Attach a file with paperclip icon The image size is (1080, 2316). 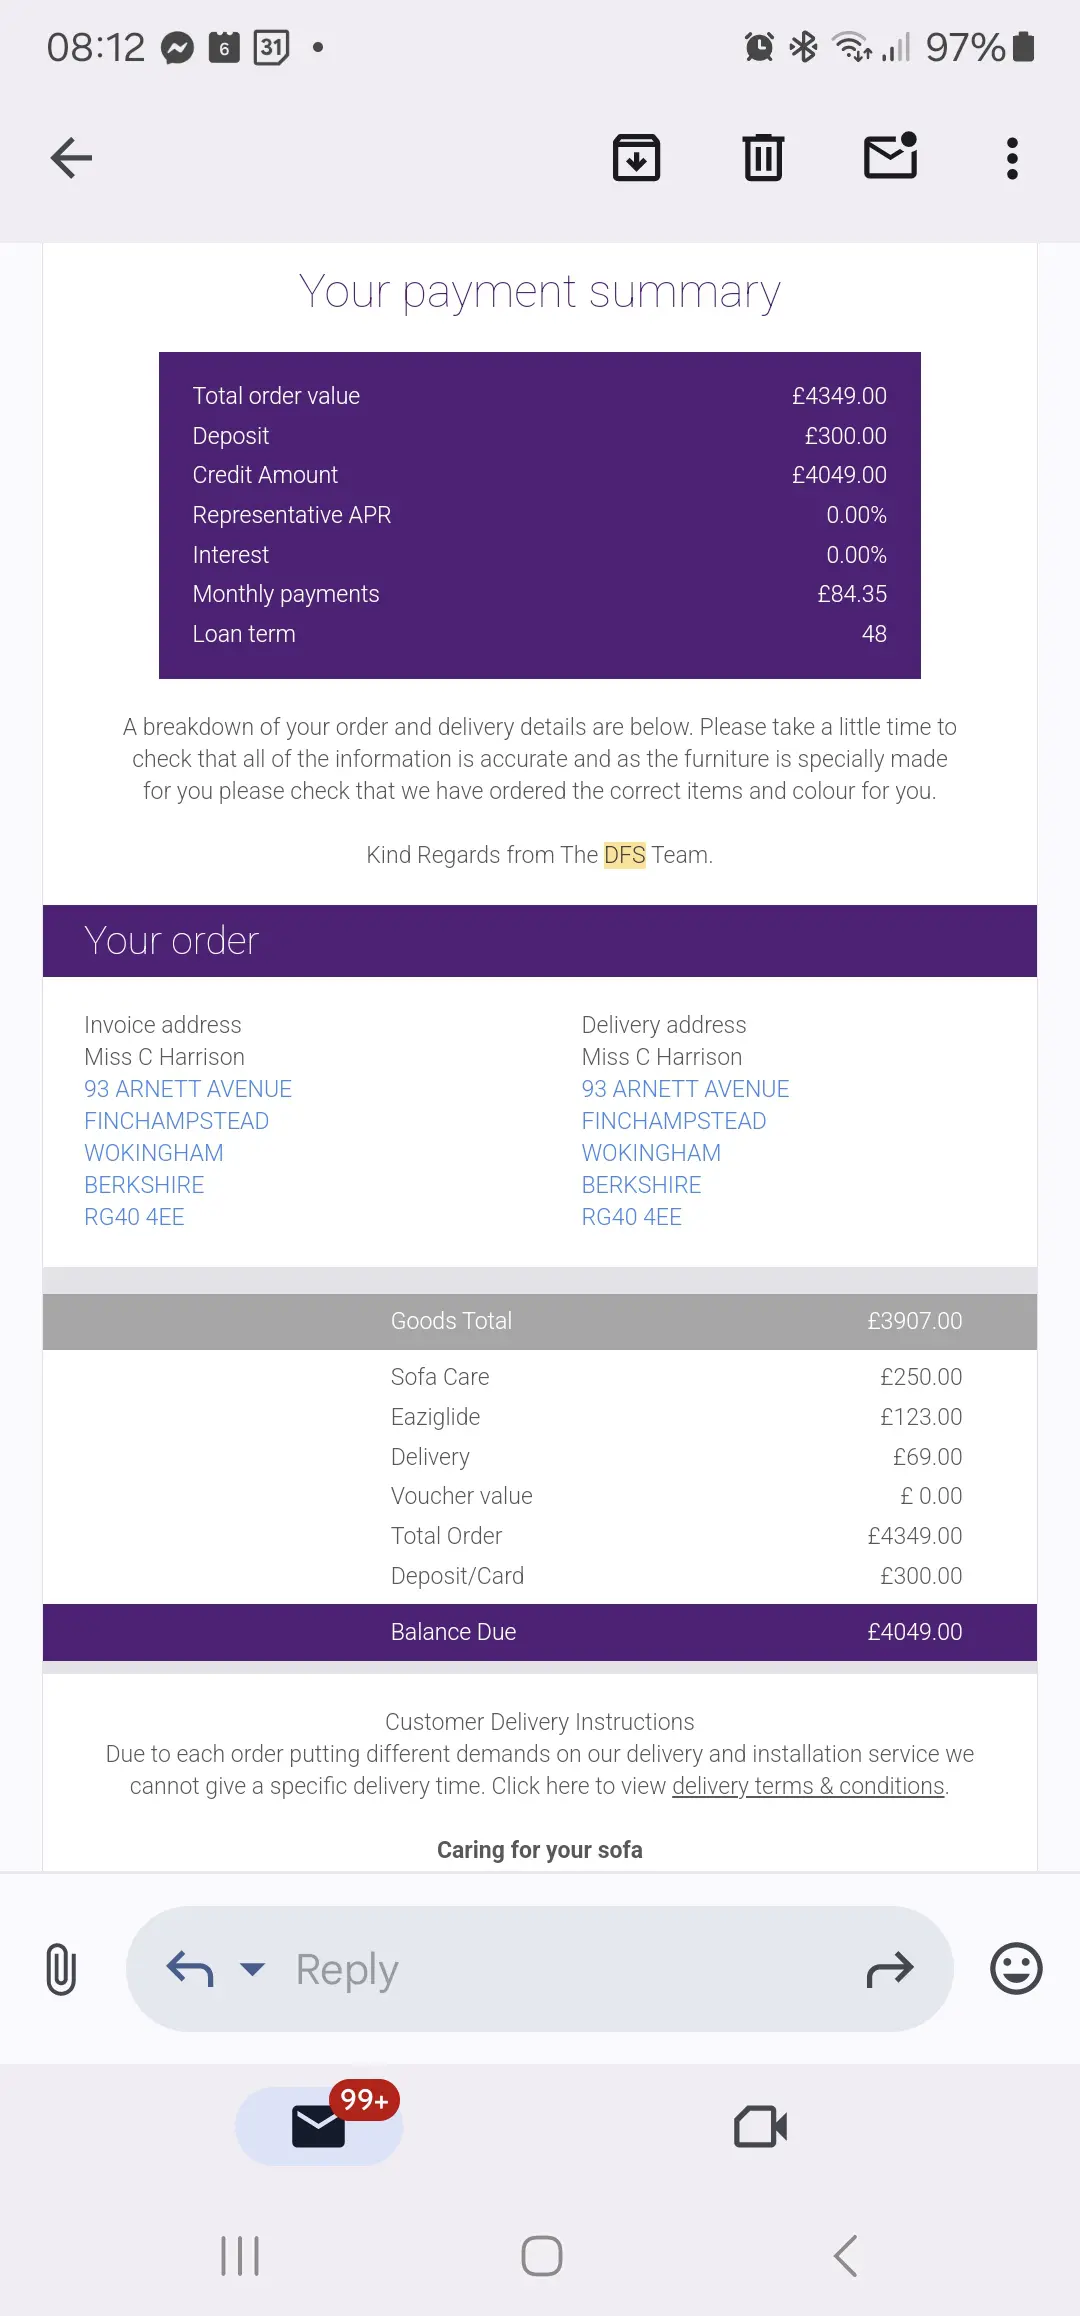pyautogui.click(x=61, y=1969)
